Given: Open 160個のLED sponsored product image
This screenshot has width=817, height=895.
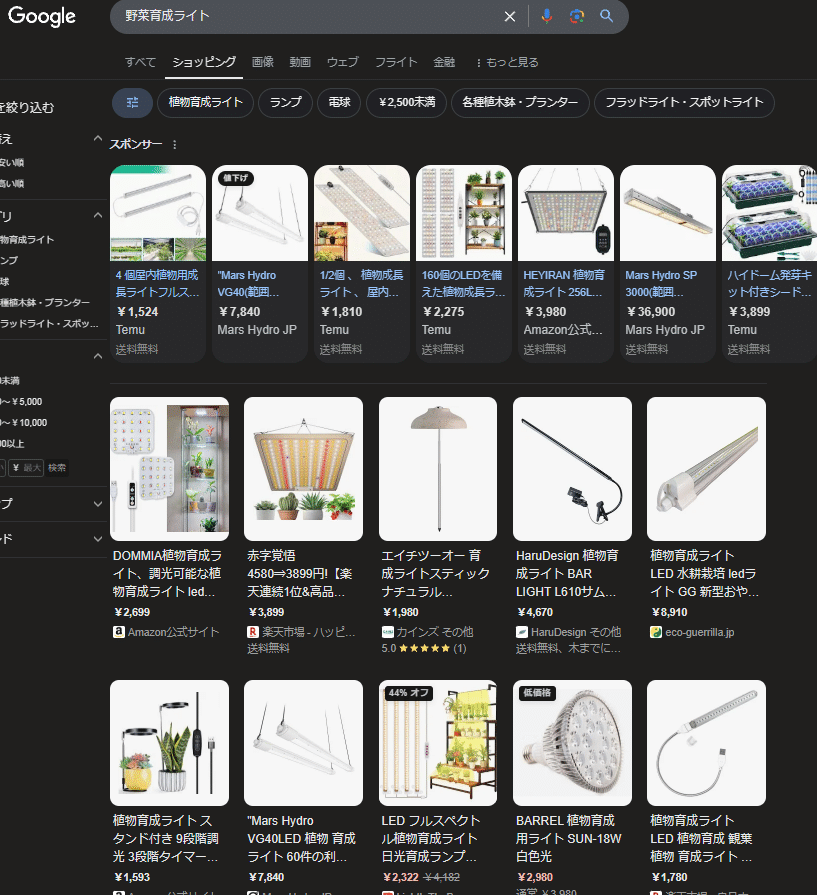Looking at the screenshot, I should (464, 213).
